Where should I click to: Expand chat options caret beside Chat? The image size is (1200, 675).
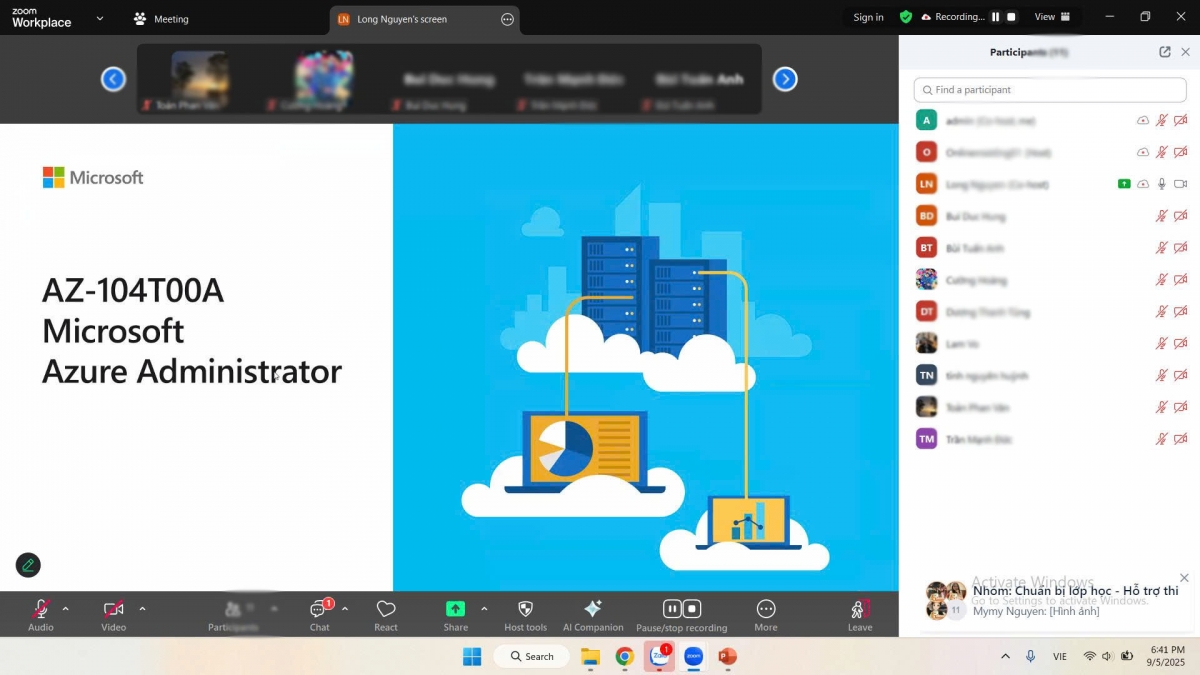[345, 609]
